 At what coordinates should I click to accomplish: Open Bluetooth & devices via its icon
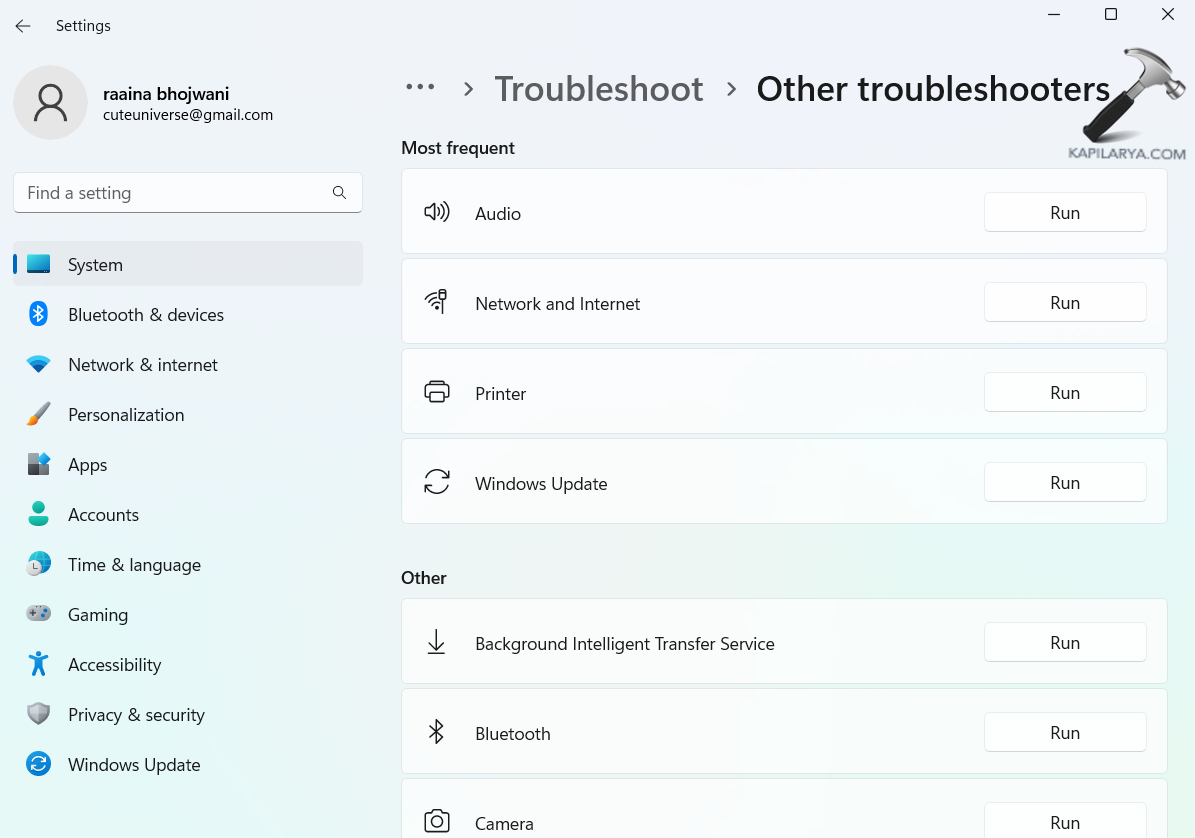coord(38,314)
